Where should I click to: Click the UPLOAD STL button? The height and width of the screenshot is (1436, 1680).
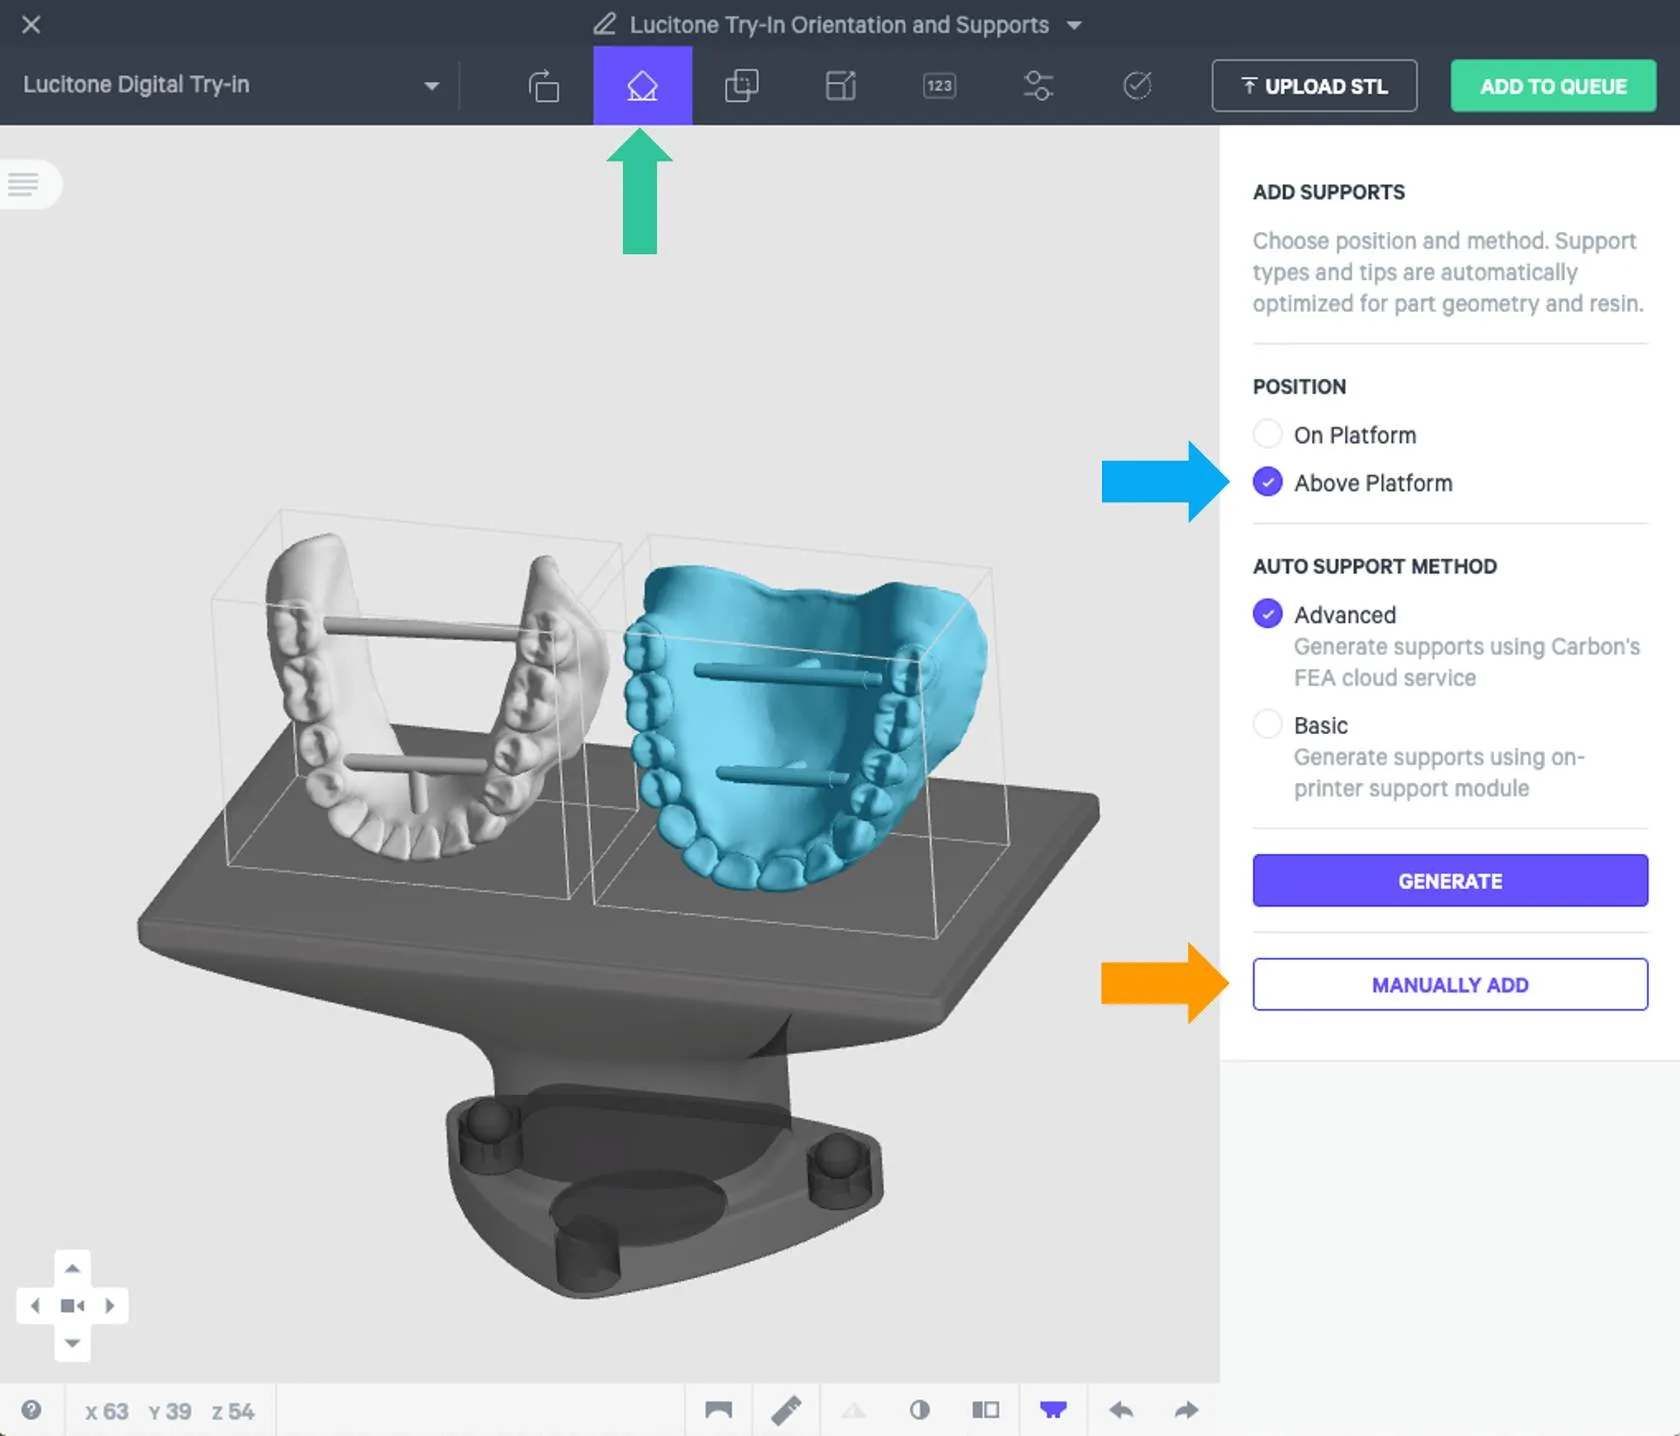click(1314, 86)
